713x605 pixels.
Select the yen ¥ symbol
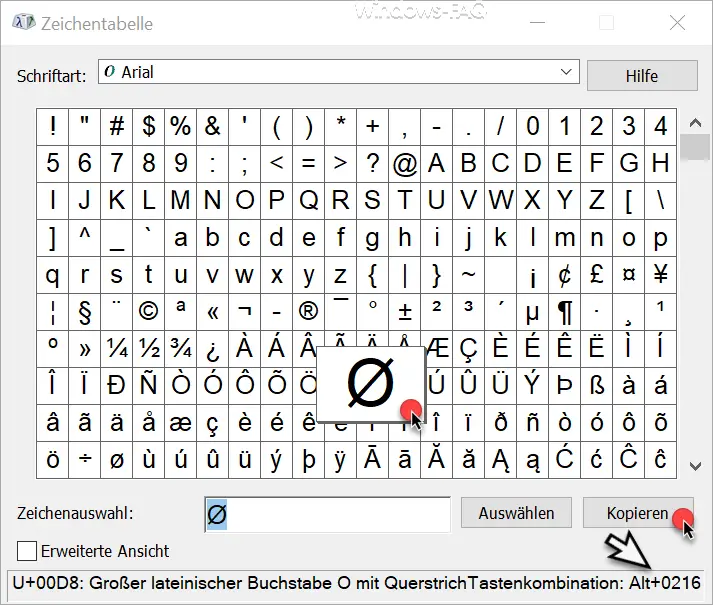[x=661, y=275]
